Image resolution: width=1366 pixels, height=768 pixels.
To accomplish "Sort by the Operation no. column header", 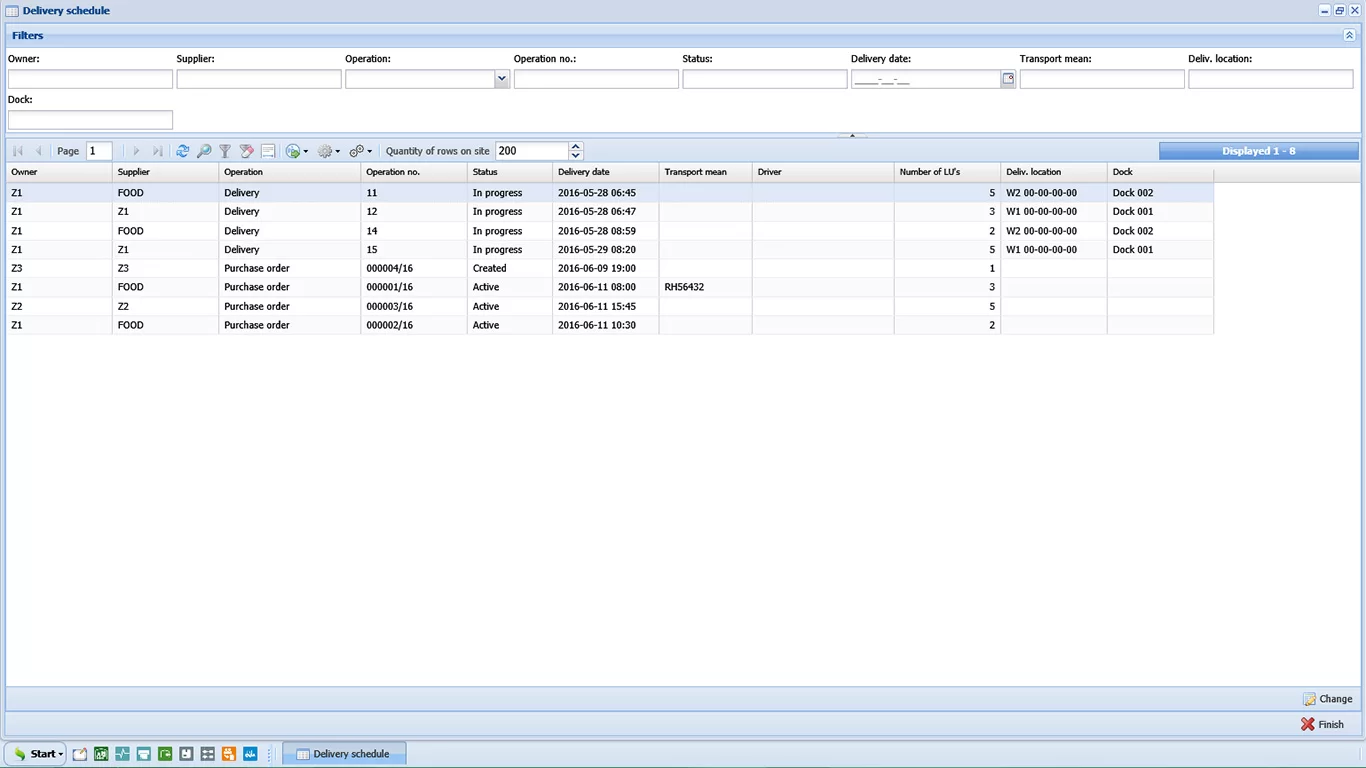I will [414, 172].
